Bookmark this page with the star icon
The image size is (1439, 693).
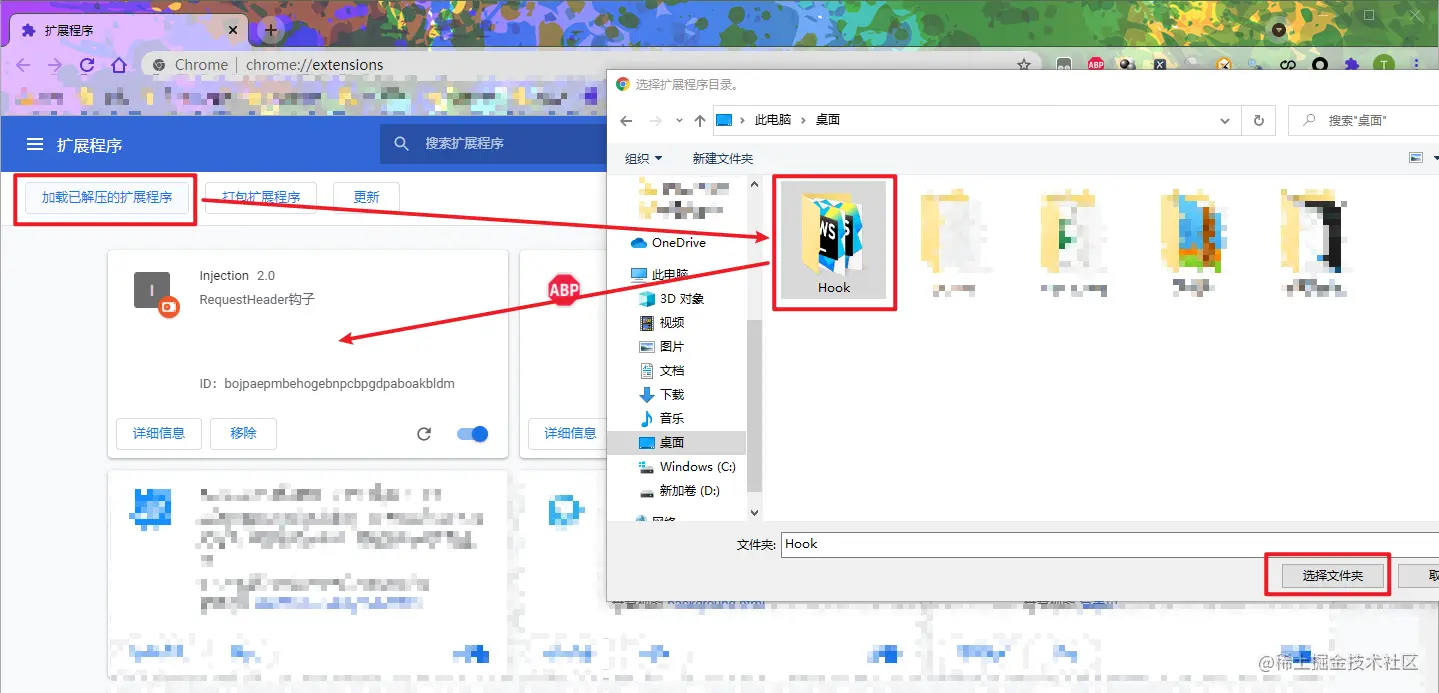1023,65
